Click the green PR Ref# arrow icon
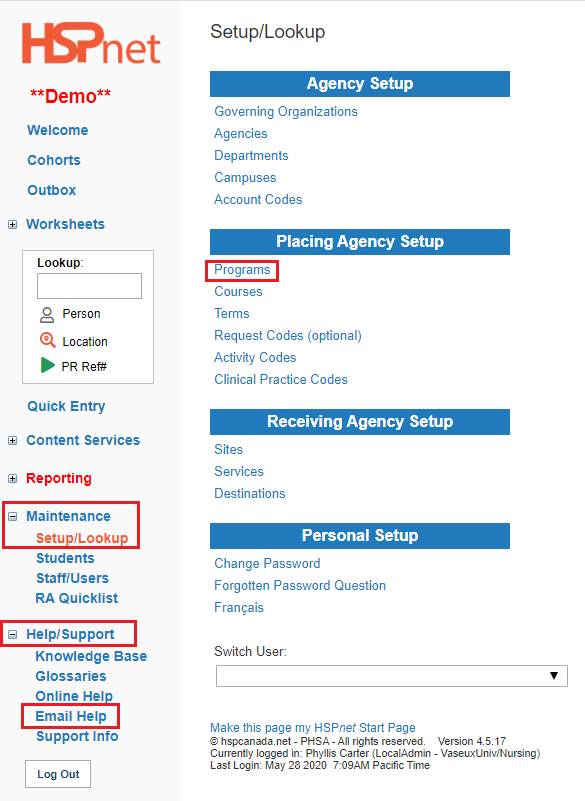Viewport: 585px width, 801px height. 48,365
